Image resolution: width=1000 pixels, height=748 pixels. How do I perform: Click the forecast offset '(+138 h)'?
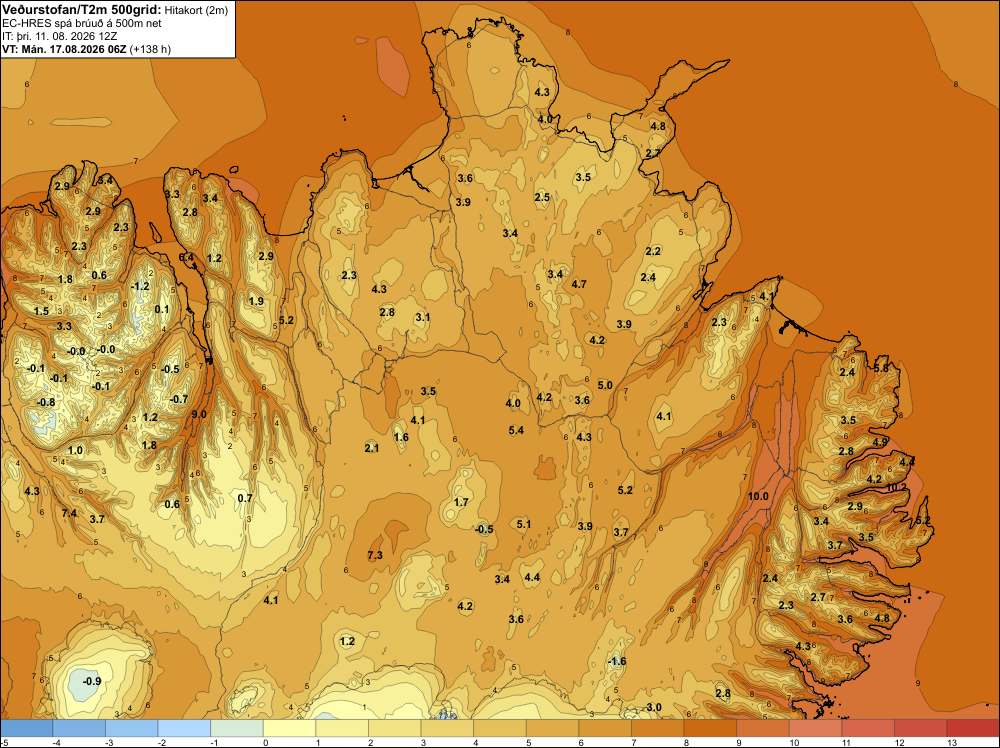point(150,49)
